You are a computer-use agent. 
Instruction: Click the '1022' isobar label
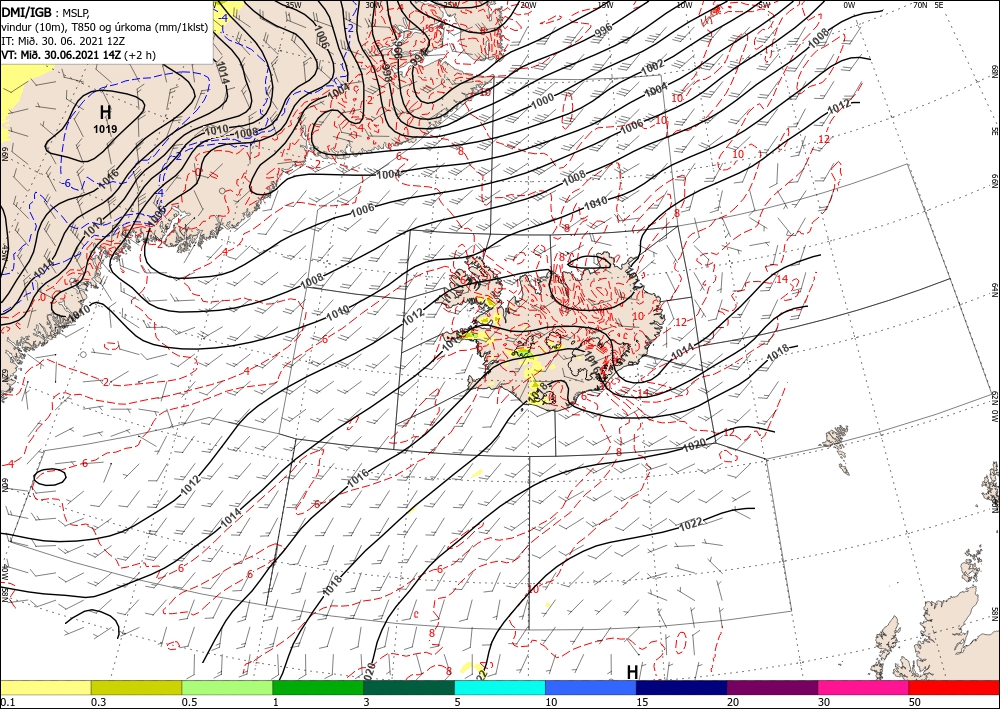pos(691,524)
